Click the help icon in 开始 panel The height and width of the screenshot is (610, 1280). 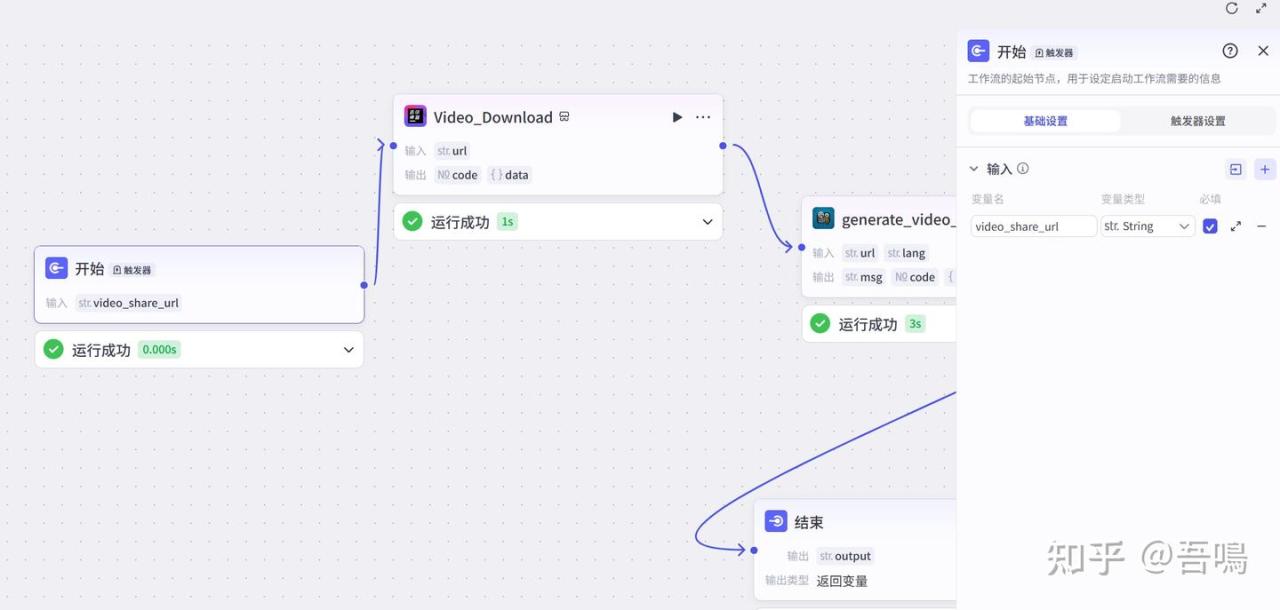tap(1230, 51)
